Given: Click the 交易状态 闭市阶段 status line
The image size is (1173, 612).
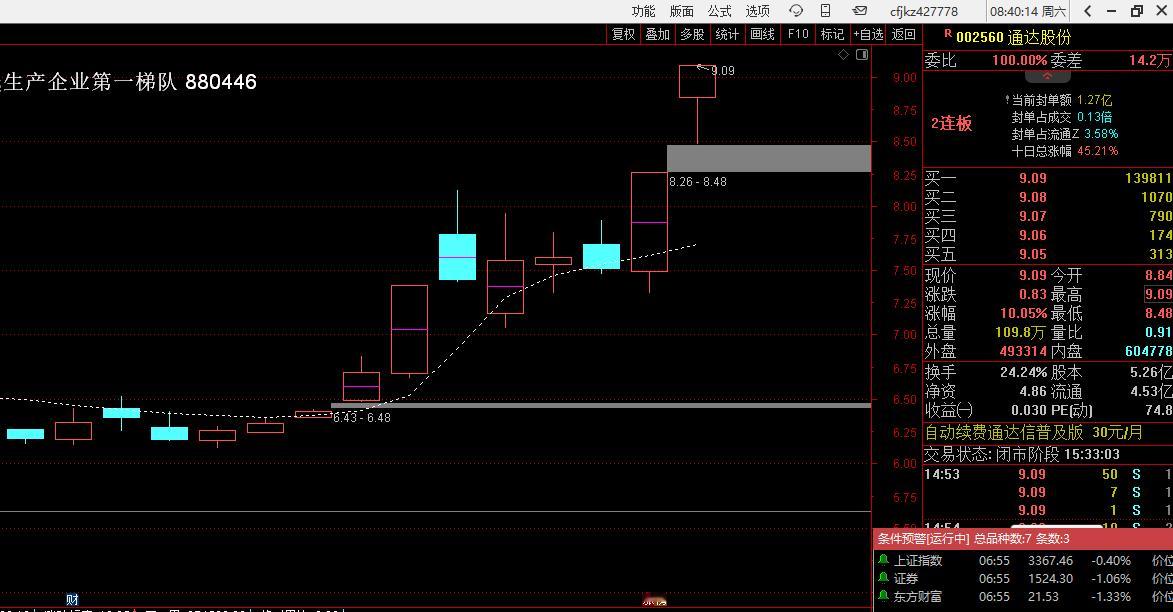Looking at the screenshot, I should 1022,454.
